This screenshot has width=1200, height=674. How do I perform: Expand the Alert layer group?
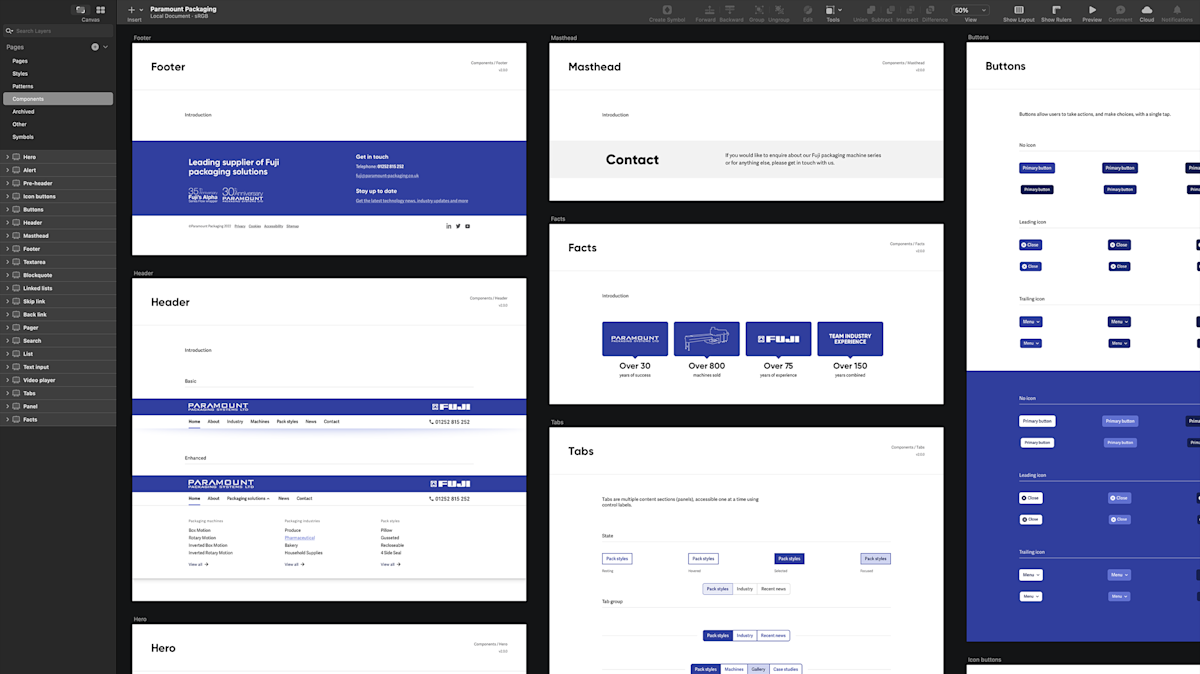(x=7, y=170)
